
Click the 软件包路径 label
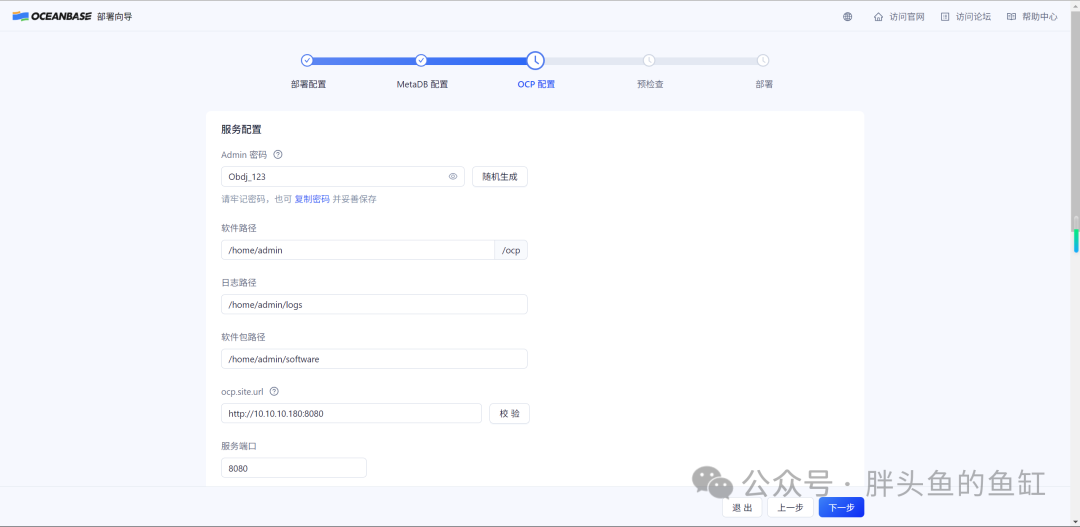pyautogui.click(x=243, y=337)
